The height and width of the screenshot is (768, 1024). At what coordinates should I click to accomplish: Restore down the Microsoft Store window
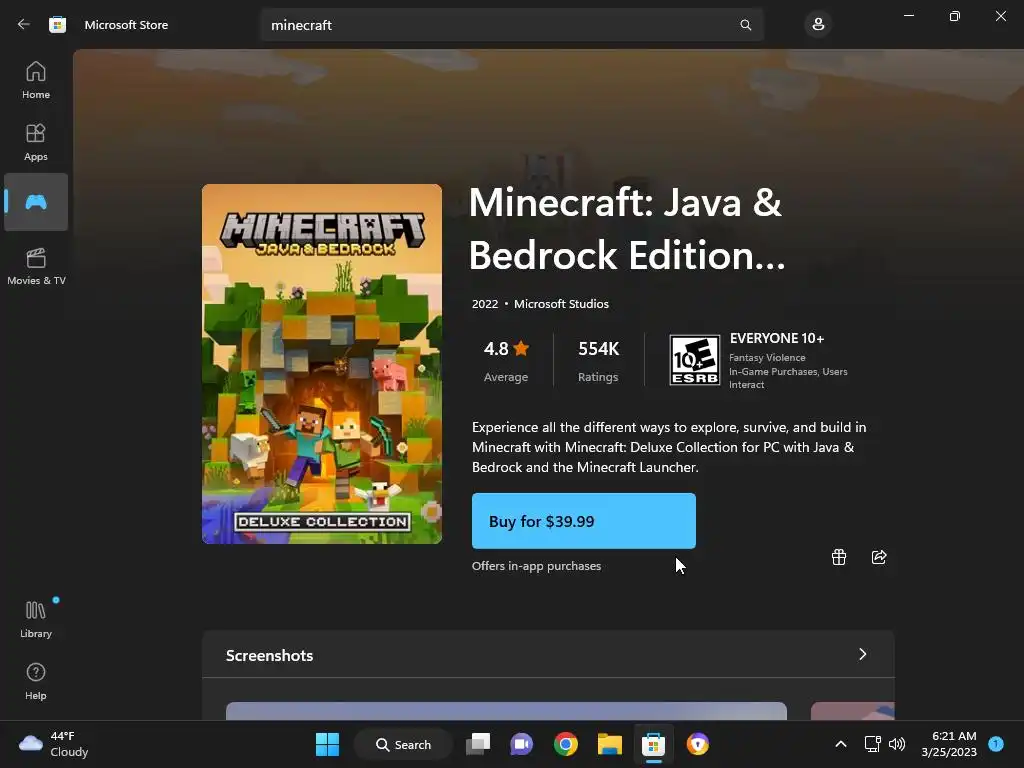tap(955, 16)
